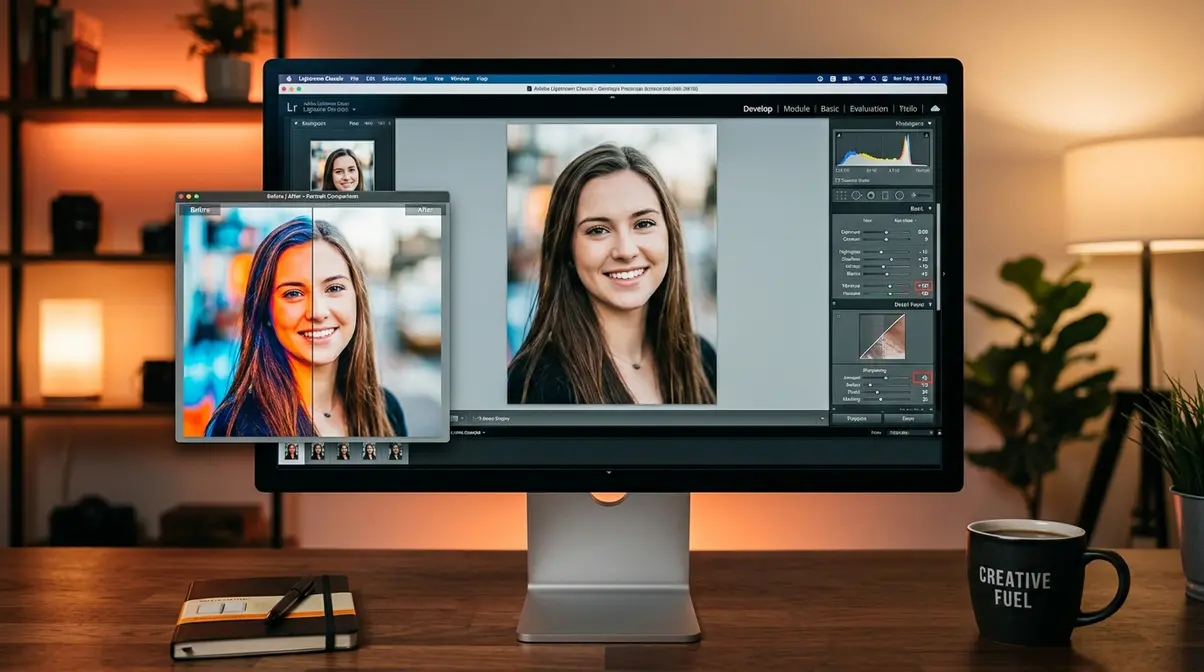Collapse the Basic panel triangle
The image size is (1204, 672).
pyautogui.click(x=930, y=208)
